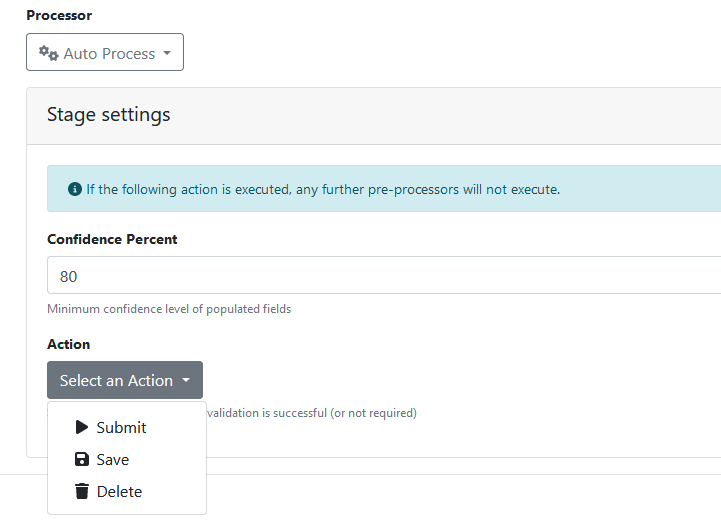
Task: Choose Save from the action menu
Action: tap(112, 459)
